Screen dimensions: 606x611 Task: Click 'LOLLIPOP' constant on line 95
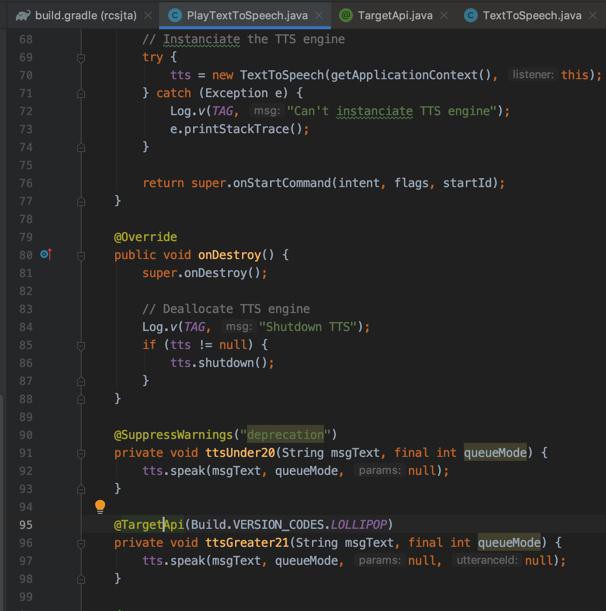tap(358, 524)
